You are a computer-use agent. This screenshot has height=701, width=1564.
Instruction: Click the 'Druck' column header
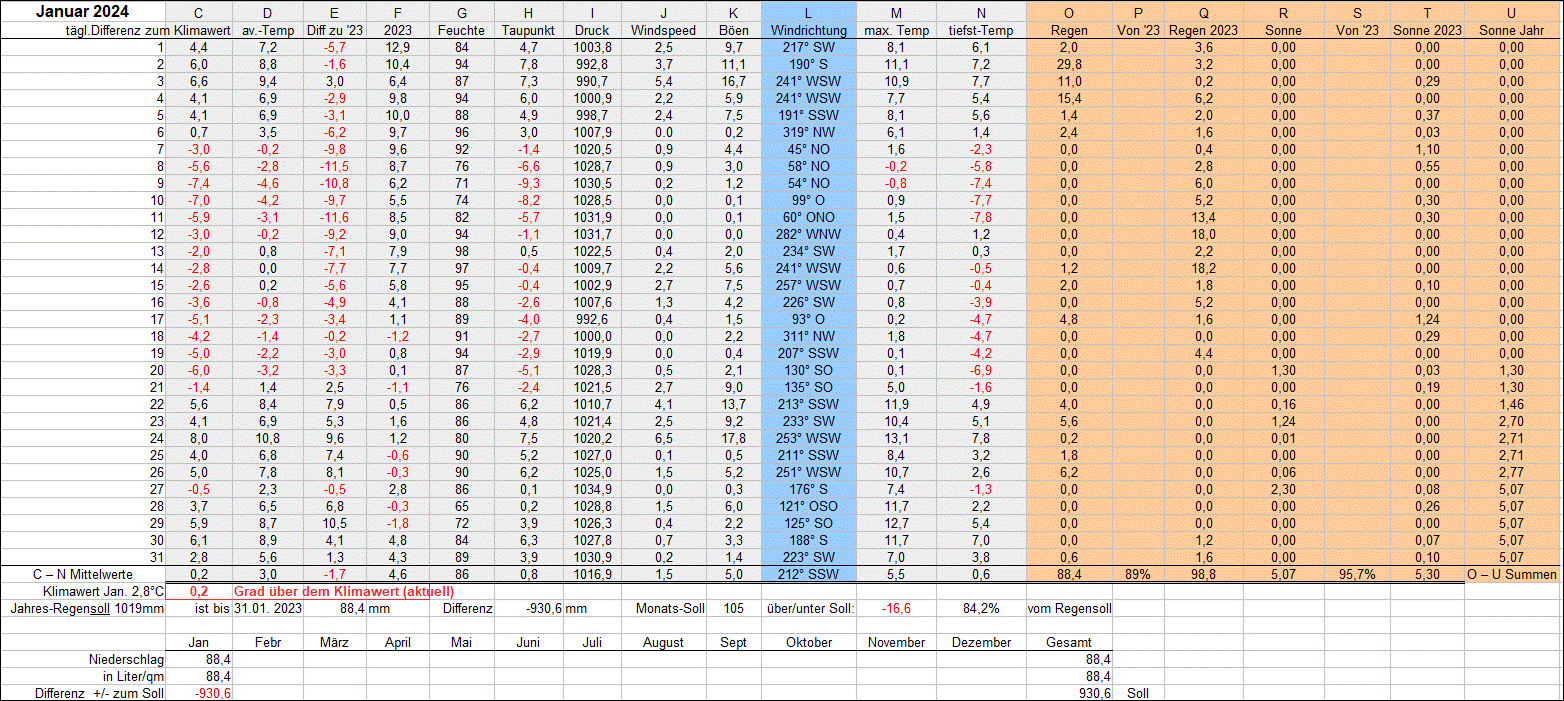[592, 30]
